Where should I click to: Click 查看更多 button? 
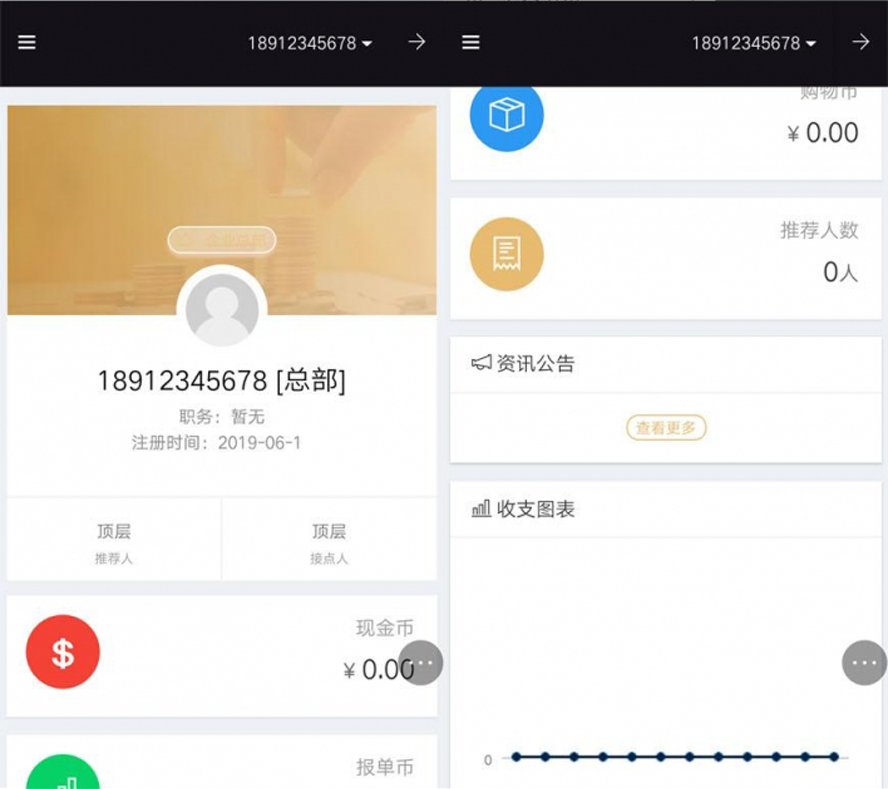pos(666,428)
